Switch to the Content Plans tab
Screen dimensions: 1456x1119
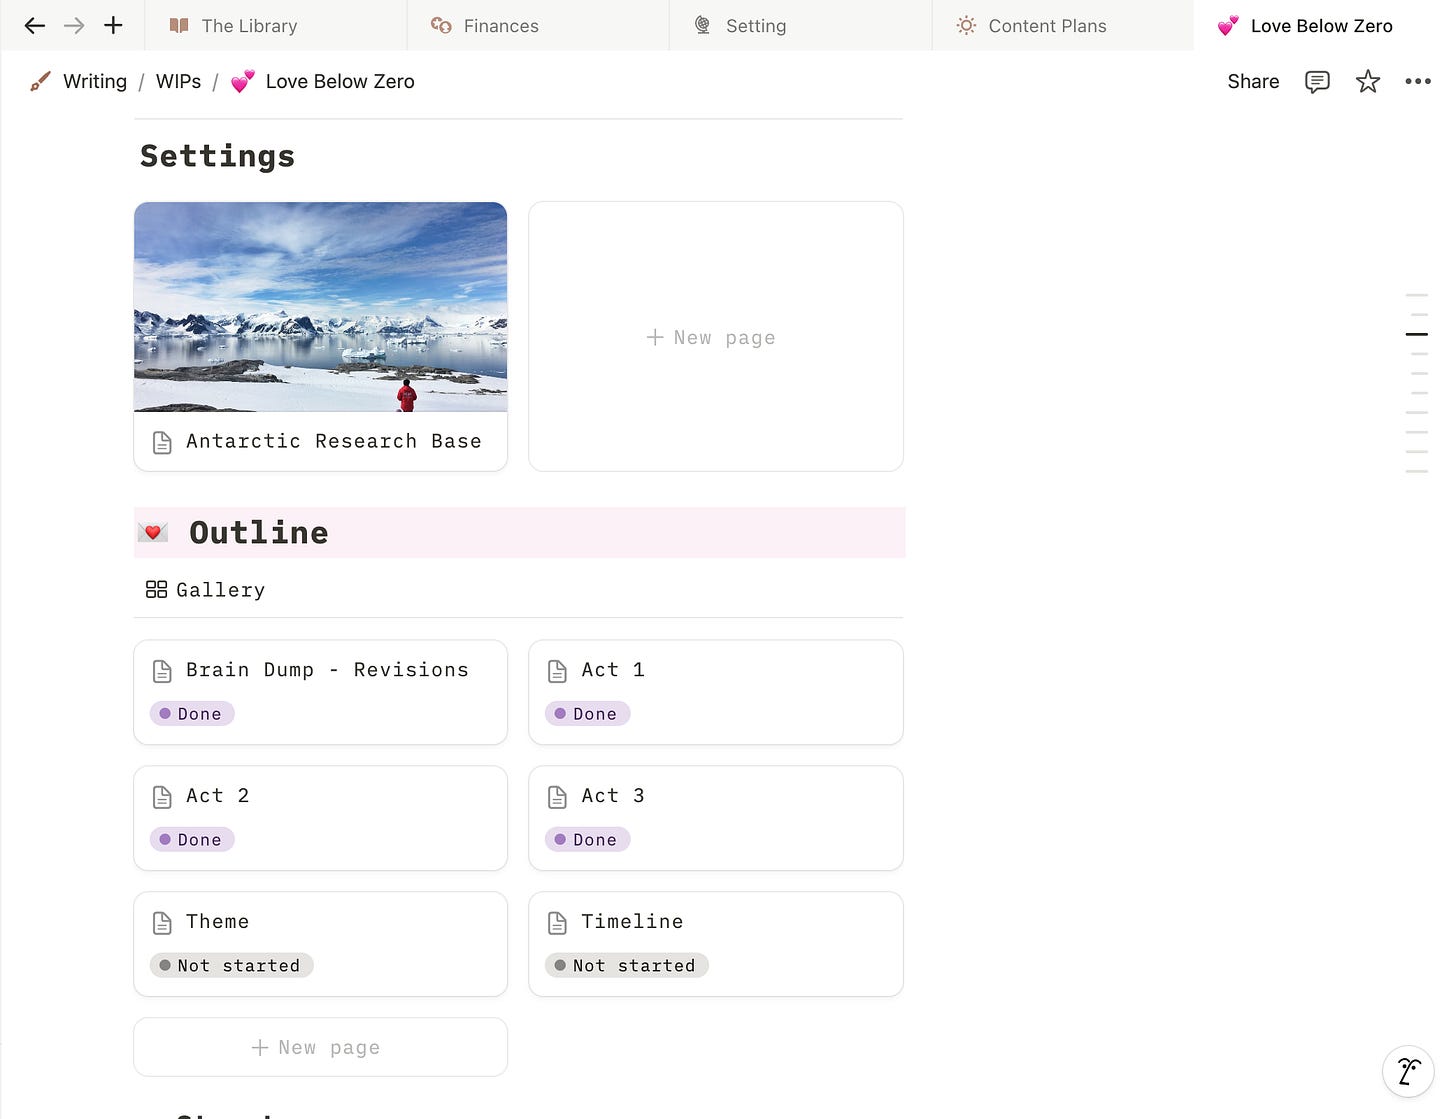1063,26
